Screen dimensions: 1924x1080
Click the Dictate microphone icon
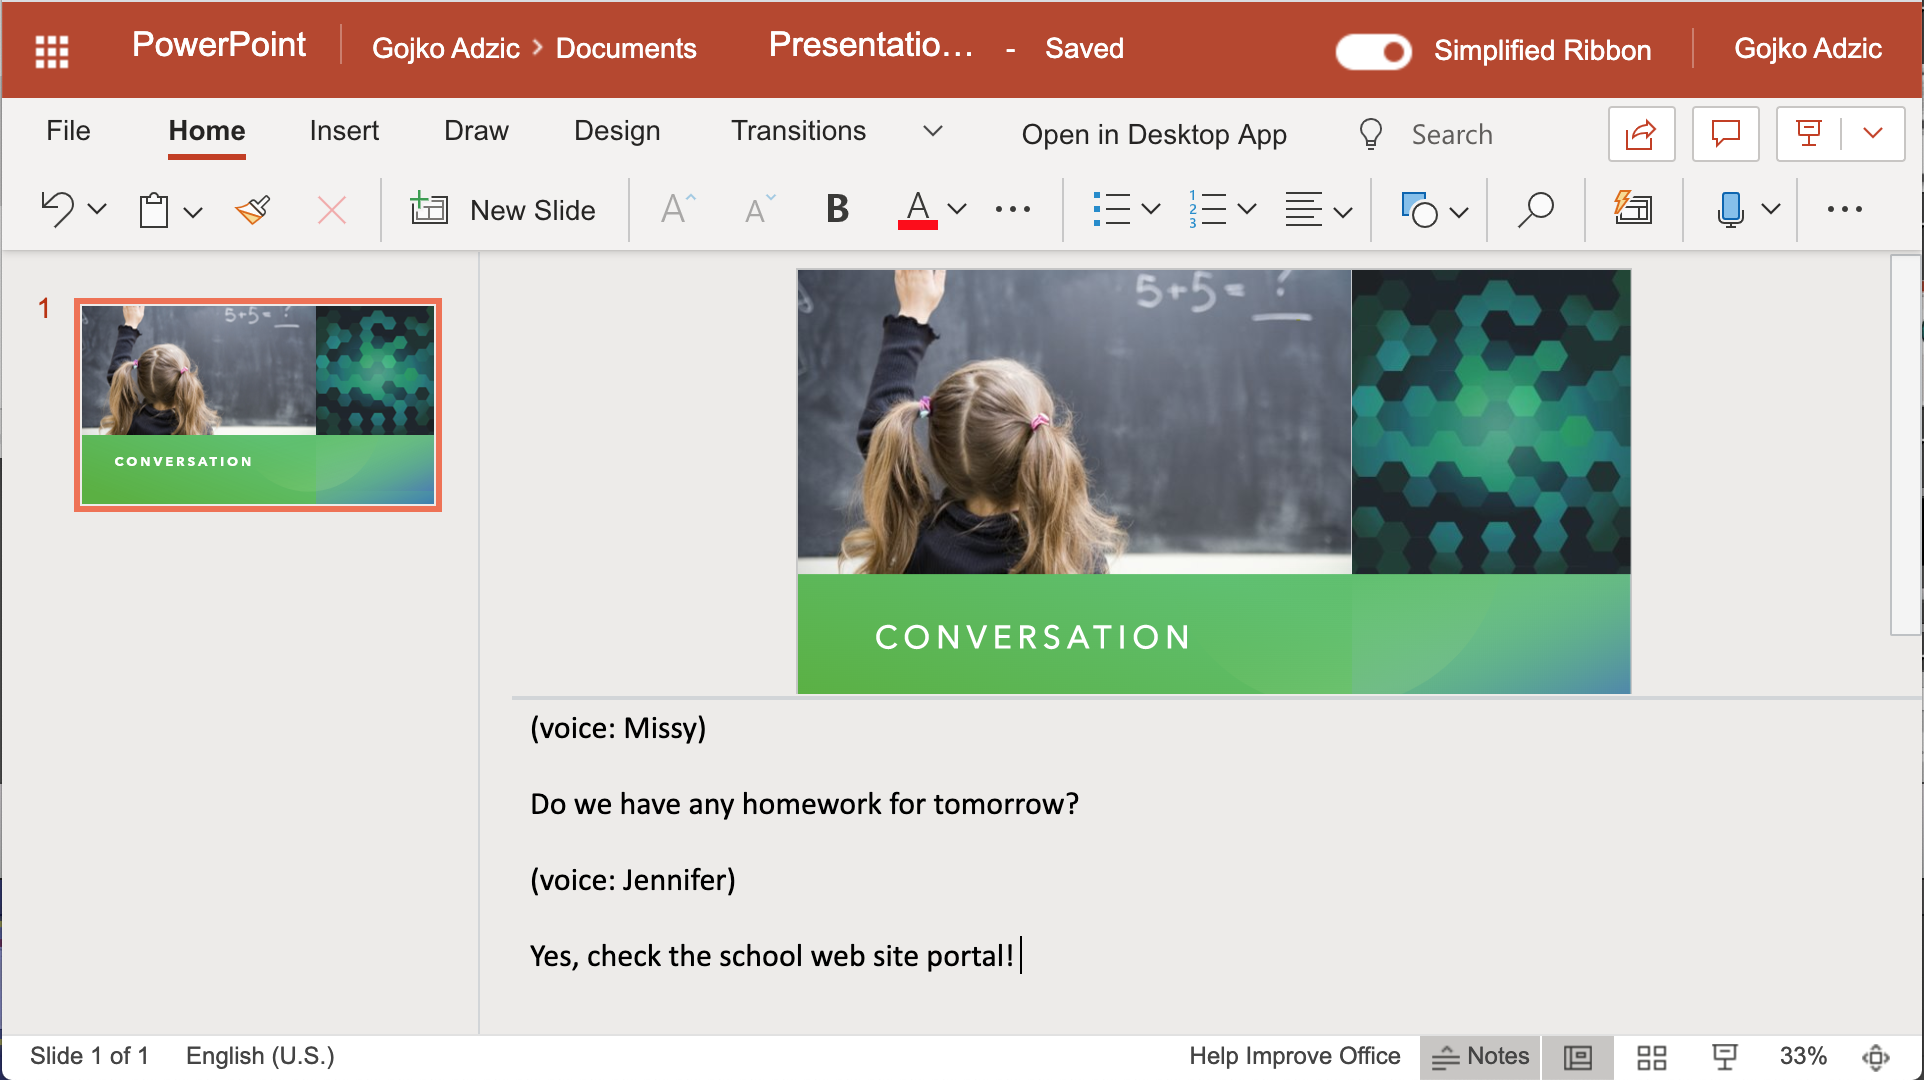[1730, 209]
